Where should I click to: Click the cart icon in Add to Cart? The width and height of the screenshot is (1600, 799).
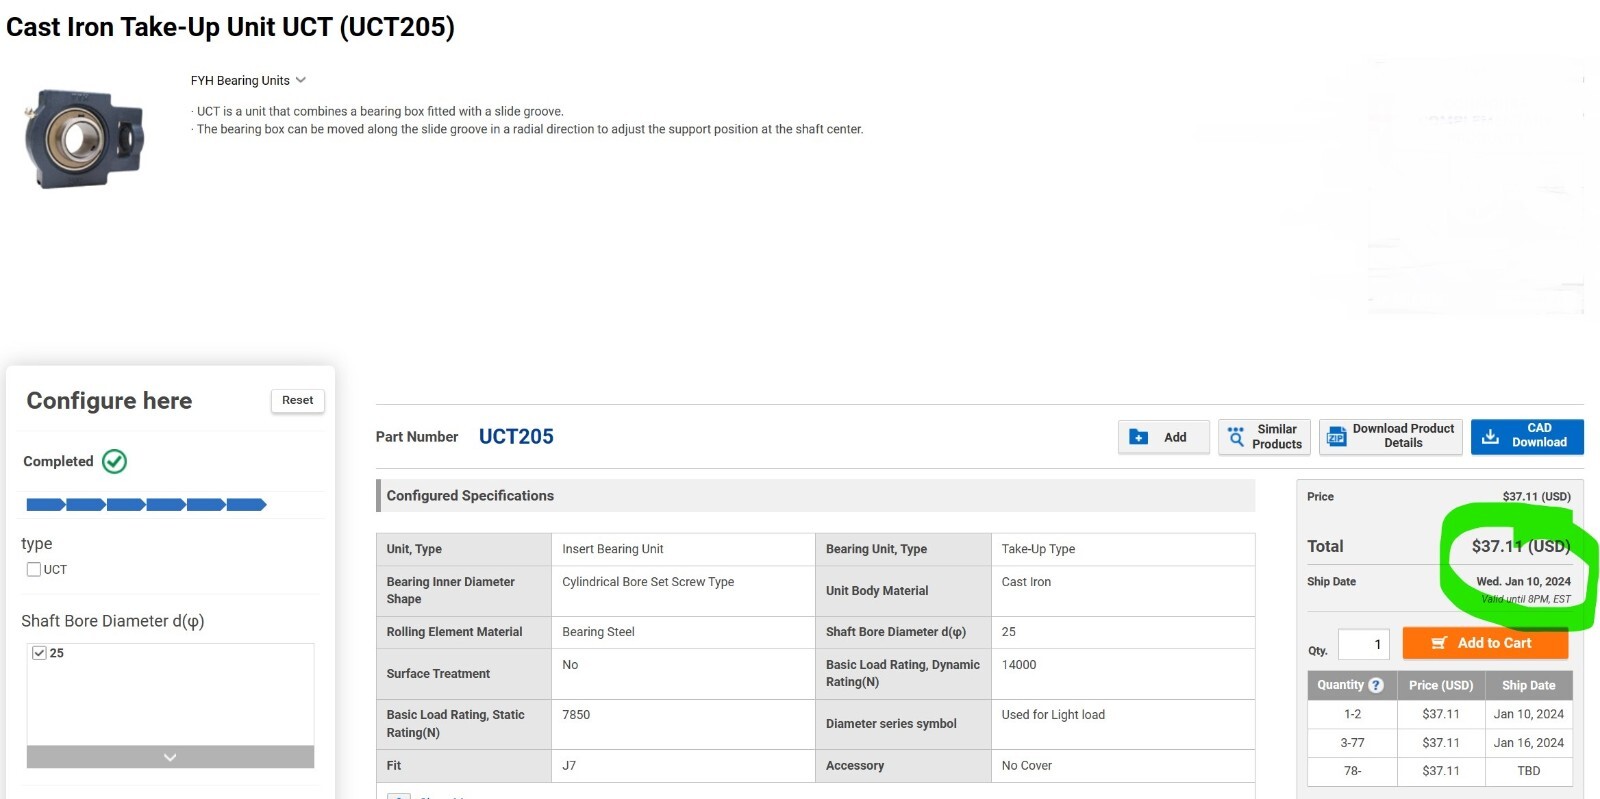click(1439, 643)
